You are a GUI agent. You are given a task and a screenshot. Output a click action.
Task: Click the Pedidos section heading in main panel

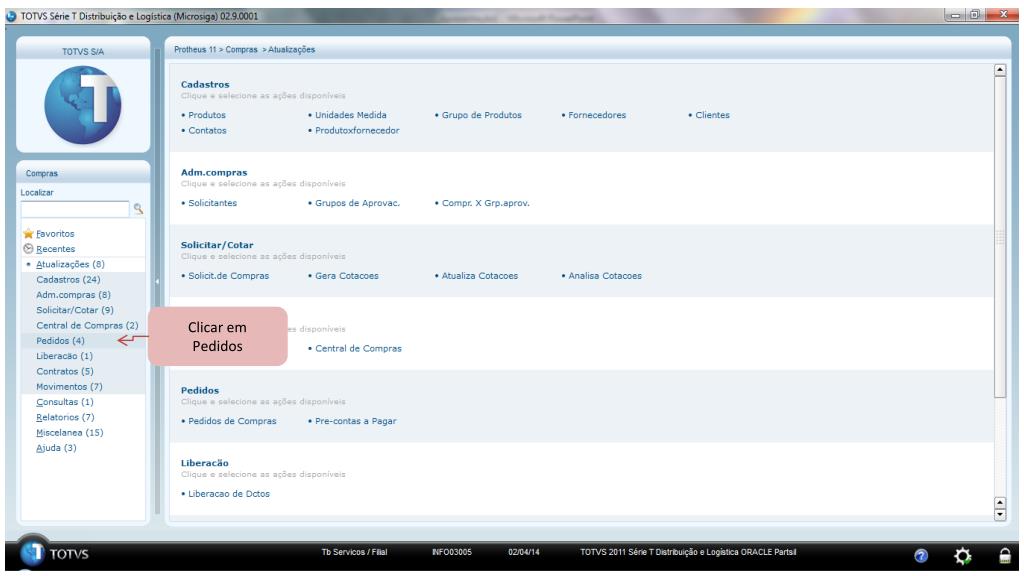point(200,391)
